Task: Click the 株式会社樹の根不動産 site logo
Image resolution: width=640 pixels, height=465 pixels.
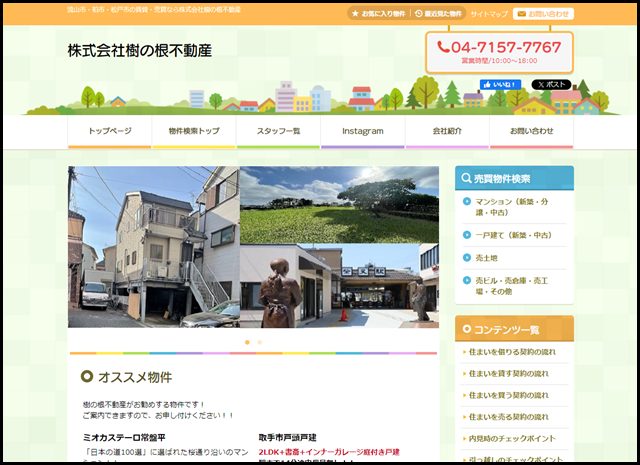Action: 140,51
